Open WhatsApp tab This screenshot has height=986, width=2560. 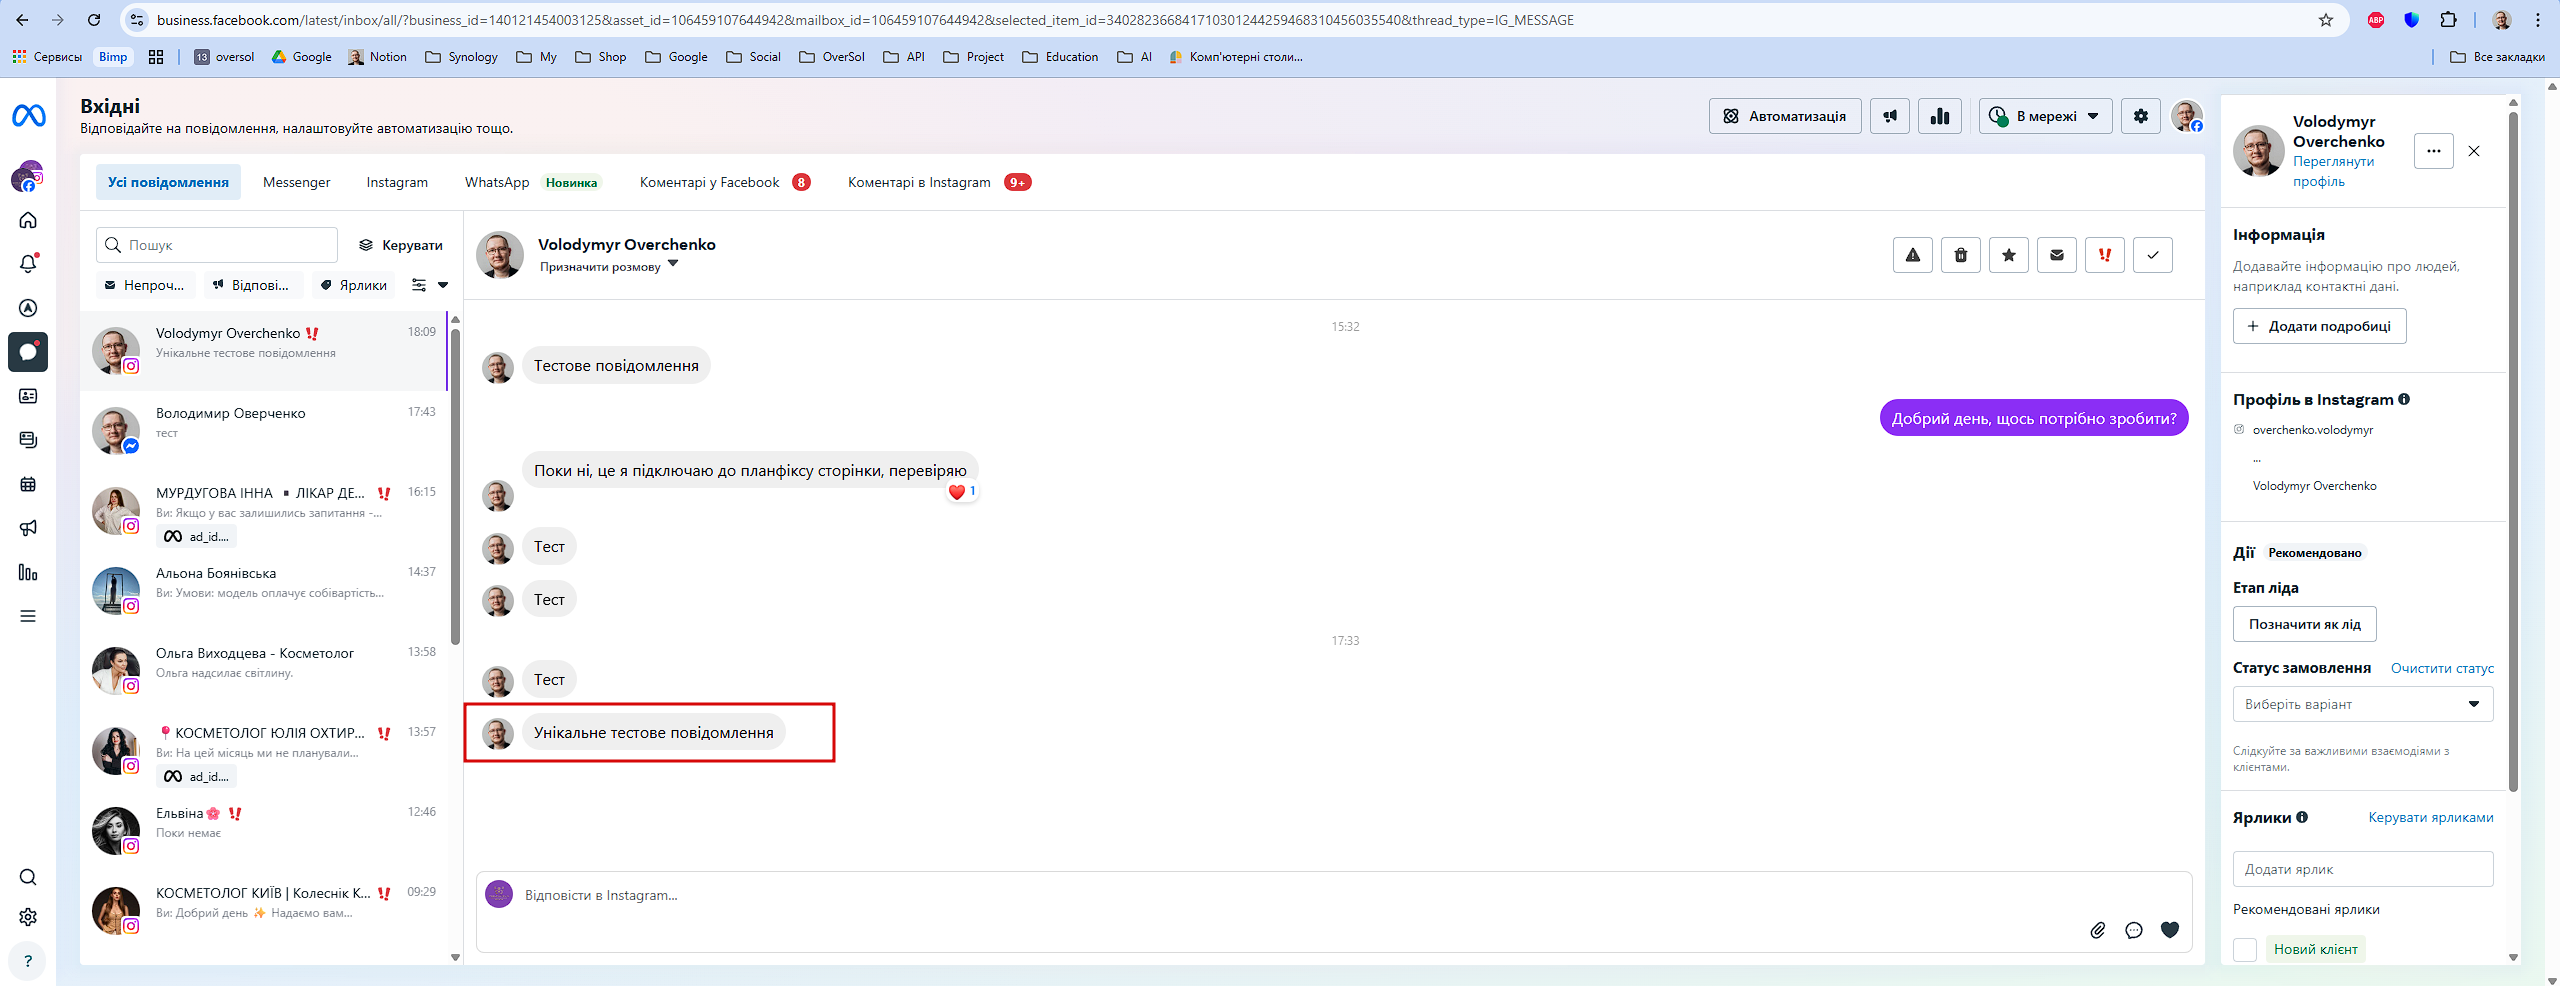530,182
